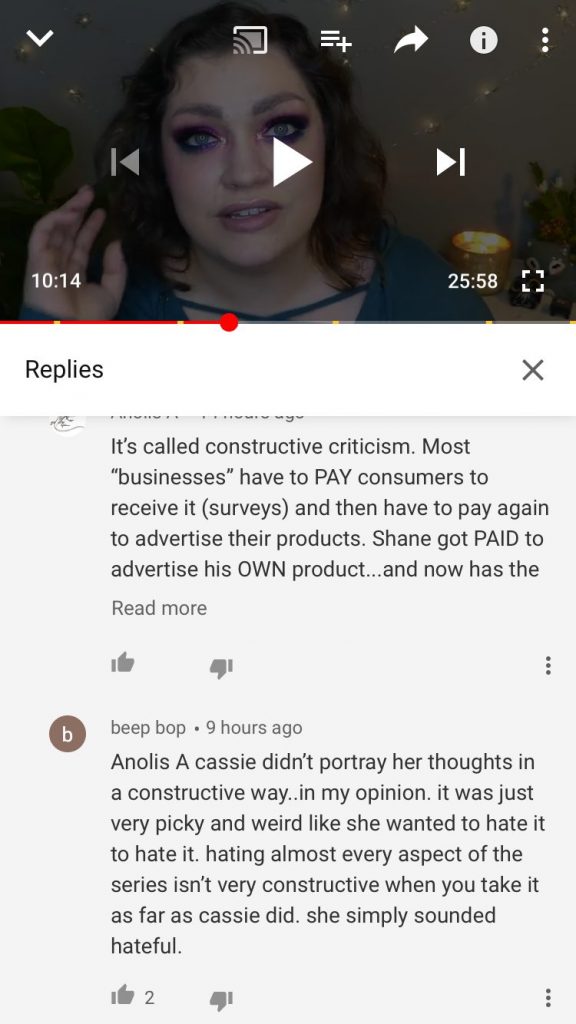Open options menu for Anolis A's comment
This screenshot has width=576, height=1024.
(x=548, y=665)
